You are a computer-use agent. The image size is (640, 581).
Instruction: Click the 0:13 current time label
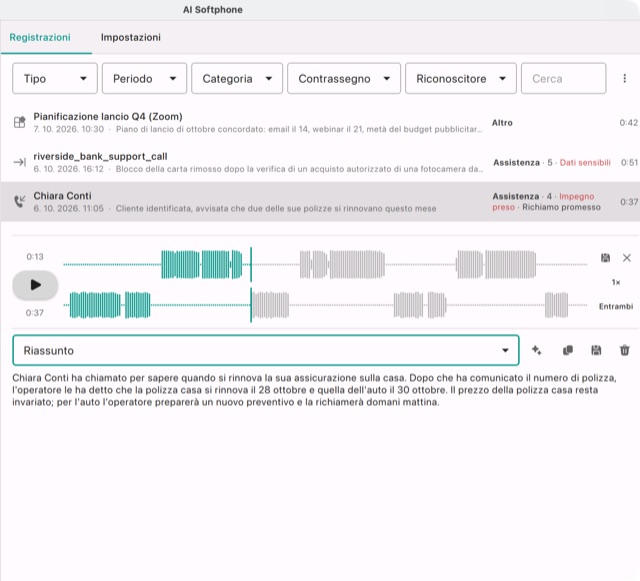coord(35,256)
